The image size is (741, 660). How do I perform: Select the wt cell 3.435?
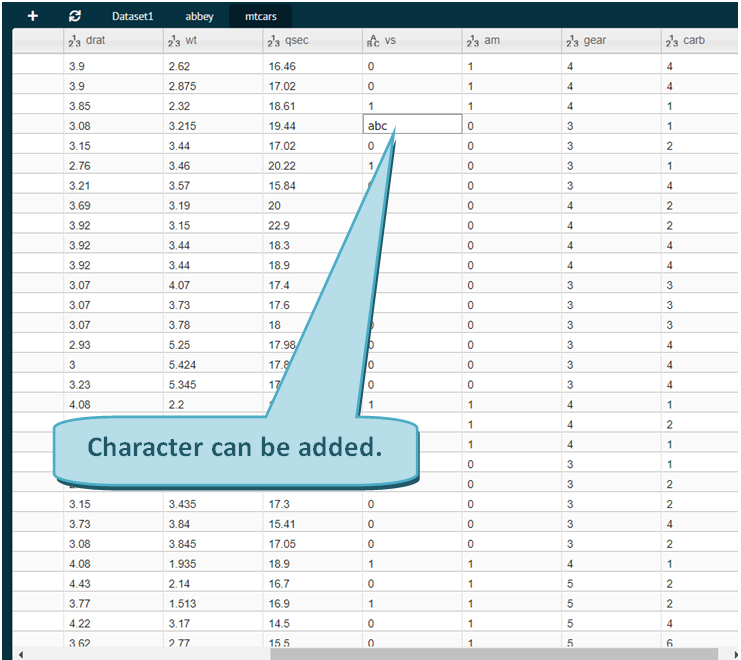(x=213, y=504)
